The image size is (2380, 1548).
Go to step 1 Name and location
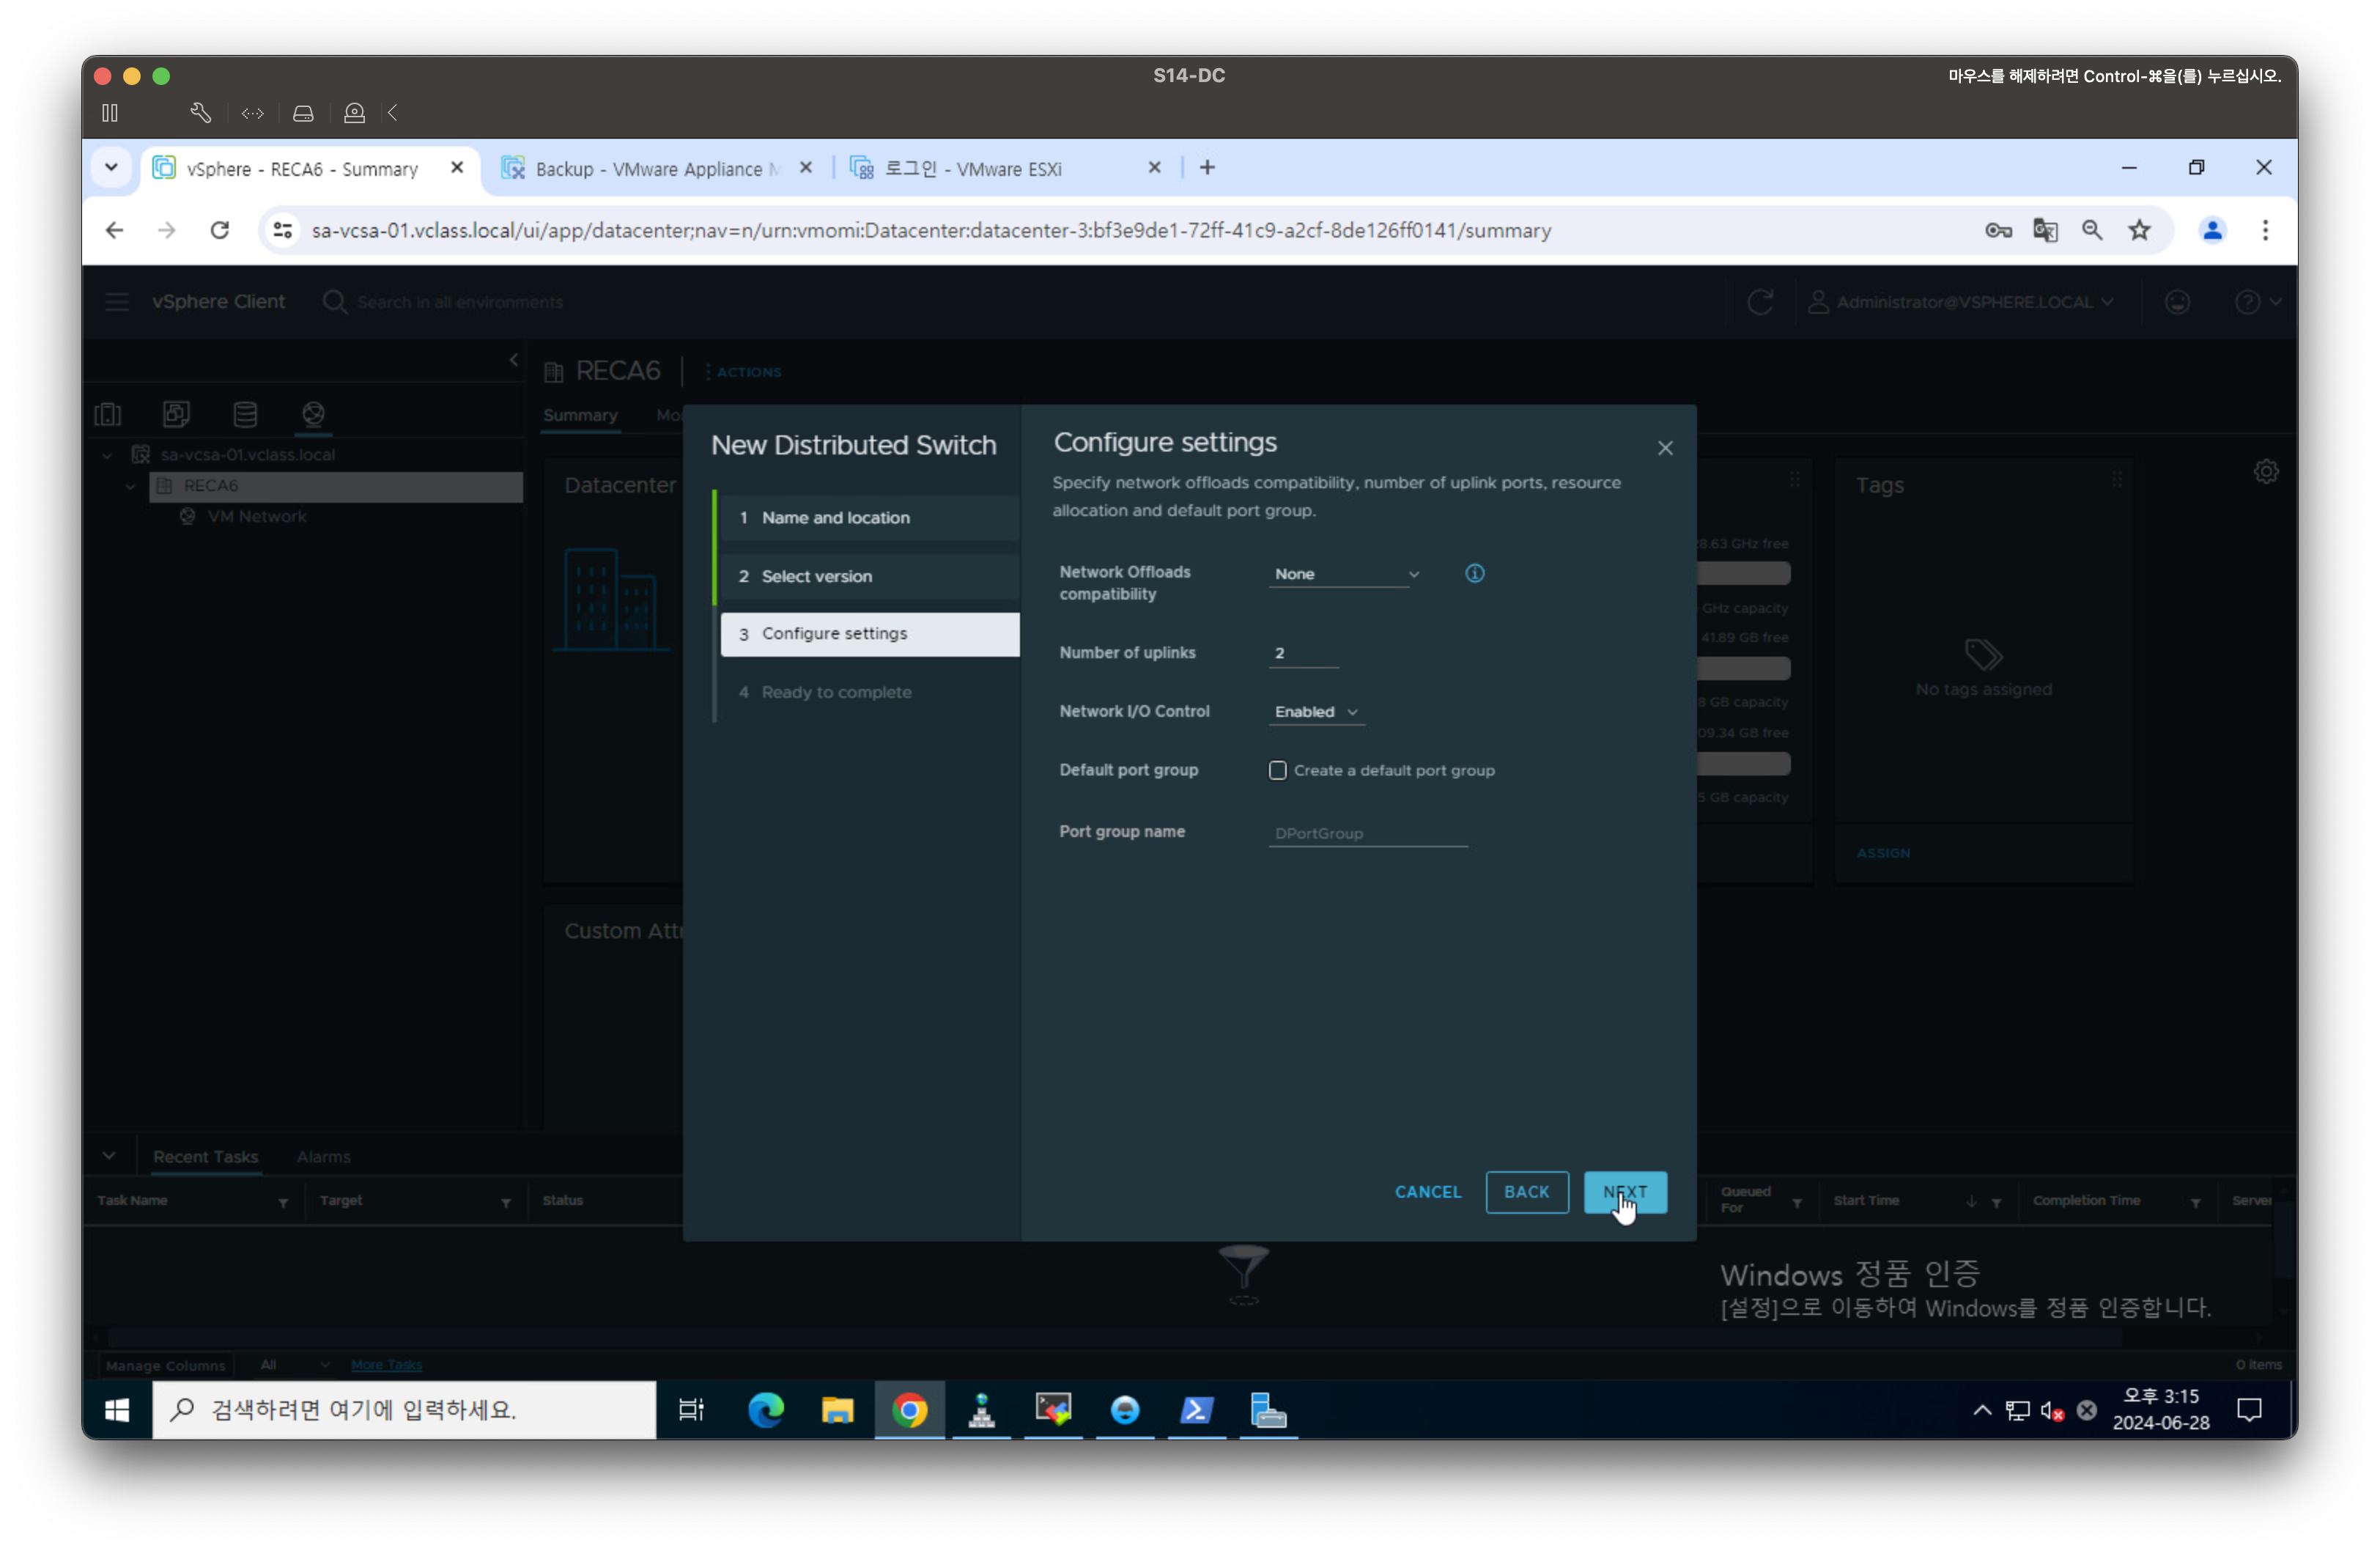[x=835, y=518]
